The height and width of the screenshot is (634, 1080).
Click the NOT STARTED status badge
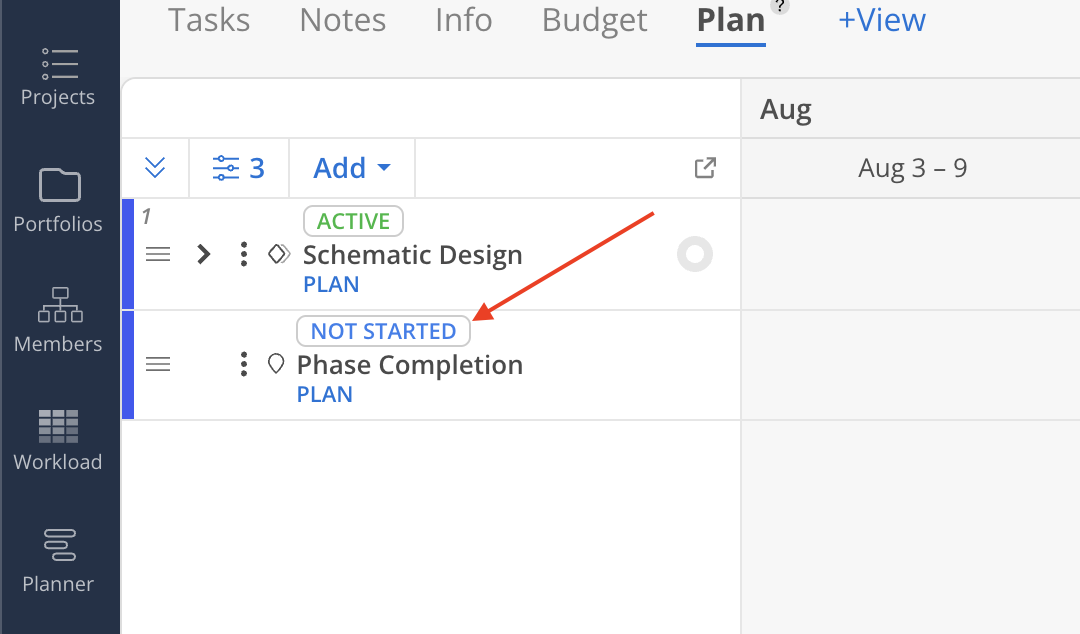click(384, 331)
